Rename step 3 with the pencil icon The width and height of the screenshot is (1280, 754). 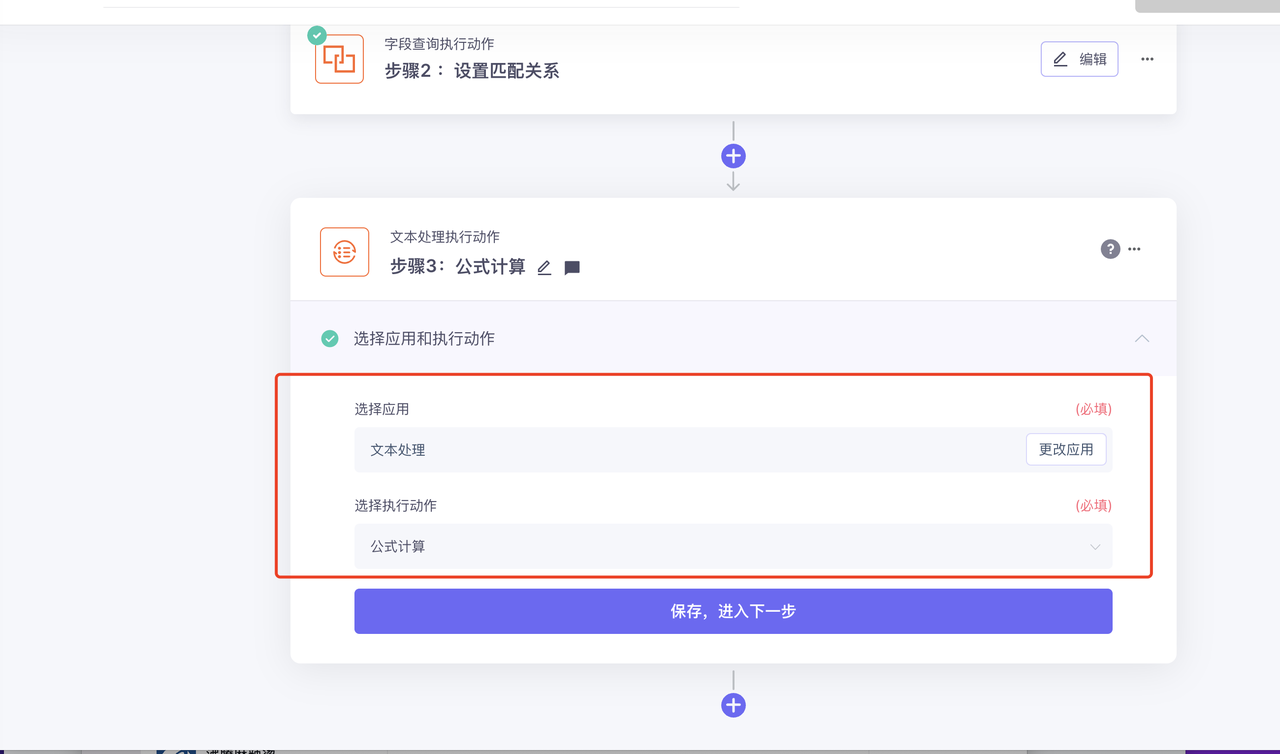[544, 268]
